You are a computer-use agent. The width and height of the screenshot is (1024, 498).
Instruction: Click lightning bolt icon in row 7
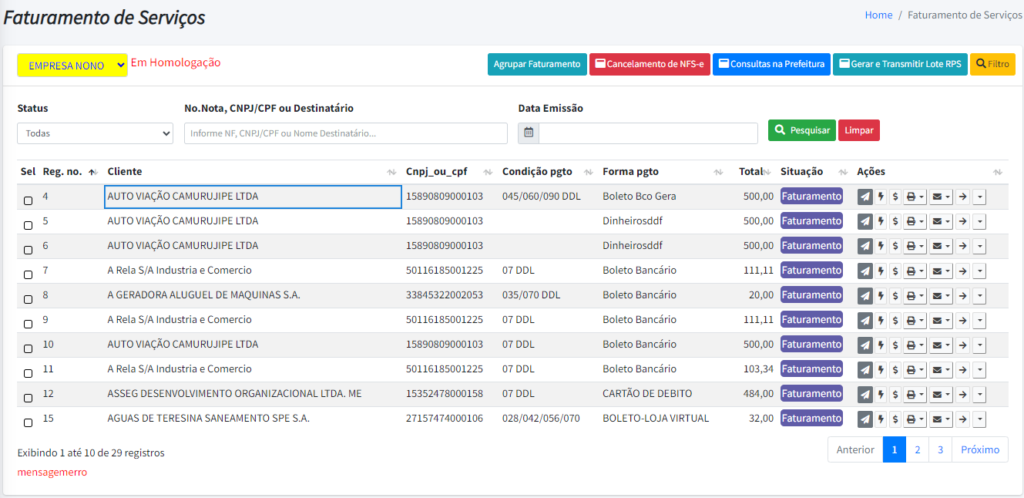coord(880,271)
